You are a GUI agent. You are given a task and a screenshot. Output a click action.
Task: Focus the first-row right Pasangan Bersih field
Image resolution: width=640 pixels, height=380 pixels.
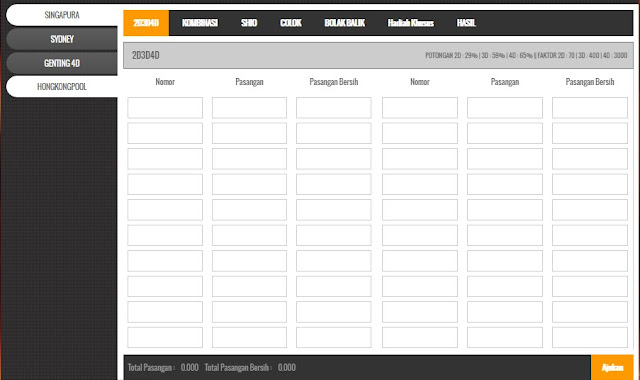(590, 108)
